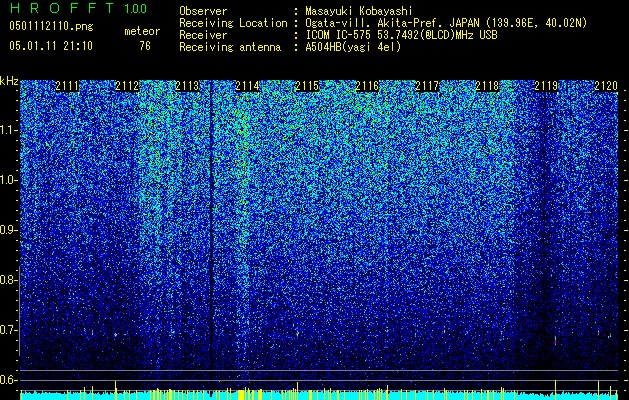Click the meteor count value 76
The image size is (629, 400).
(145, 46)
